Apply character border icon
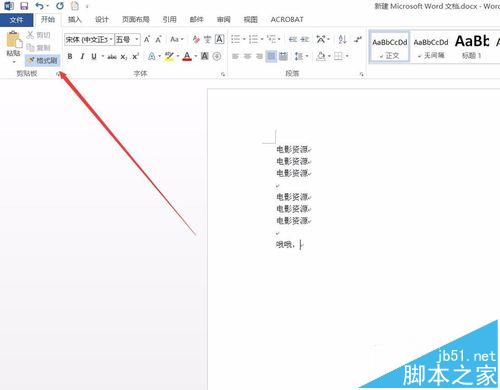 [219, 40]
